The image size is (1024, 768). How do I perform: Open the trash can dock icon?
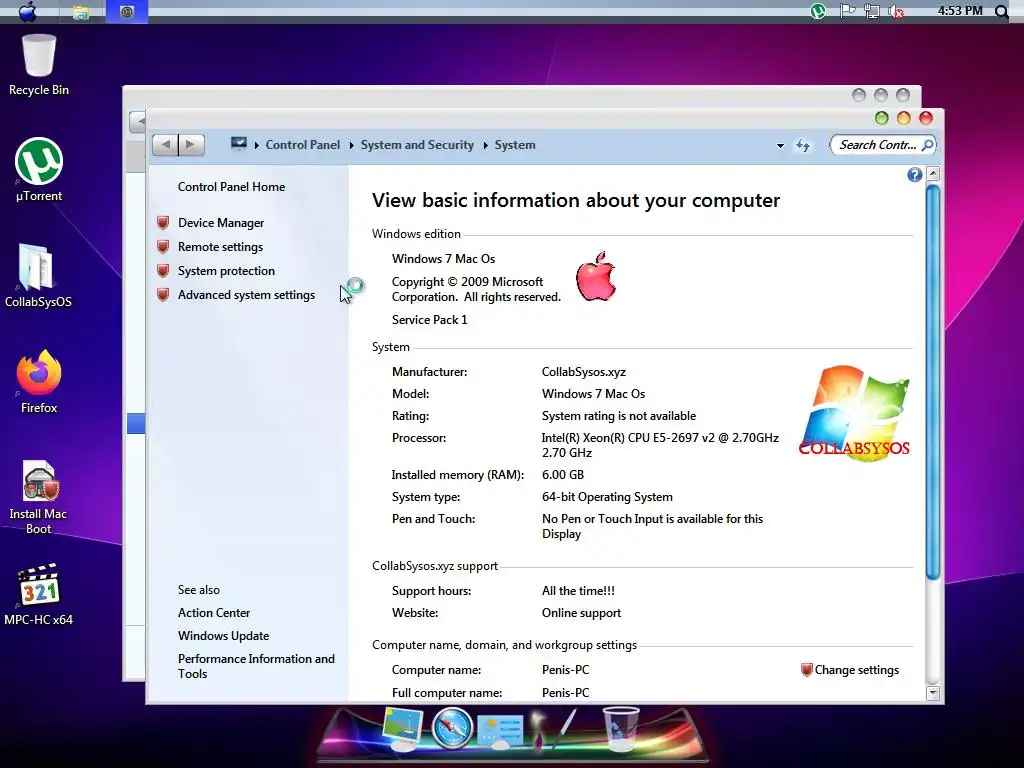click(620, 727)
